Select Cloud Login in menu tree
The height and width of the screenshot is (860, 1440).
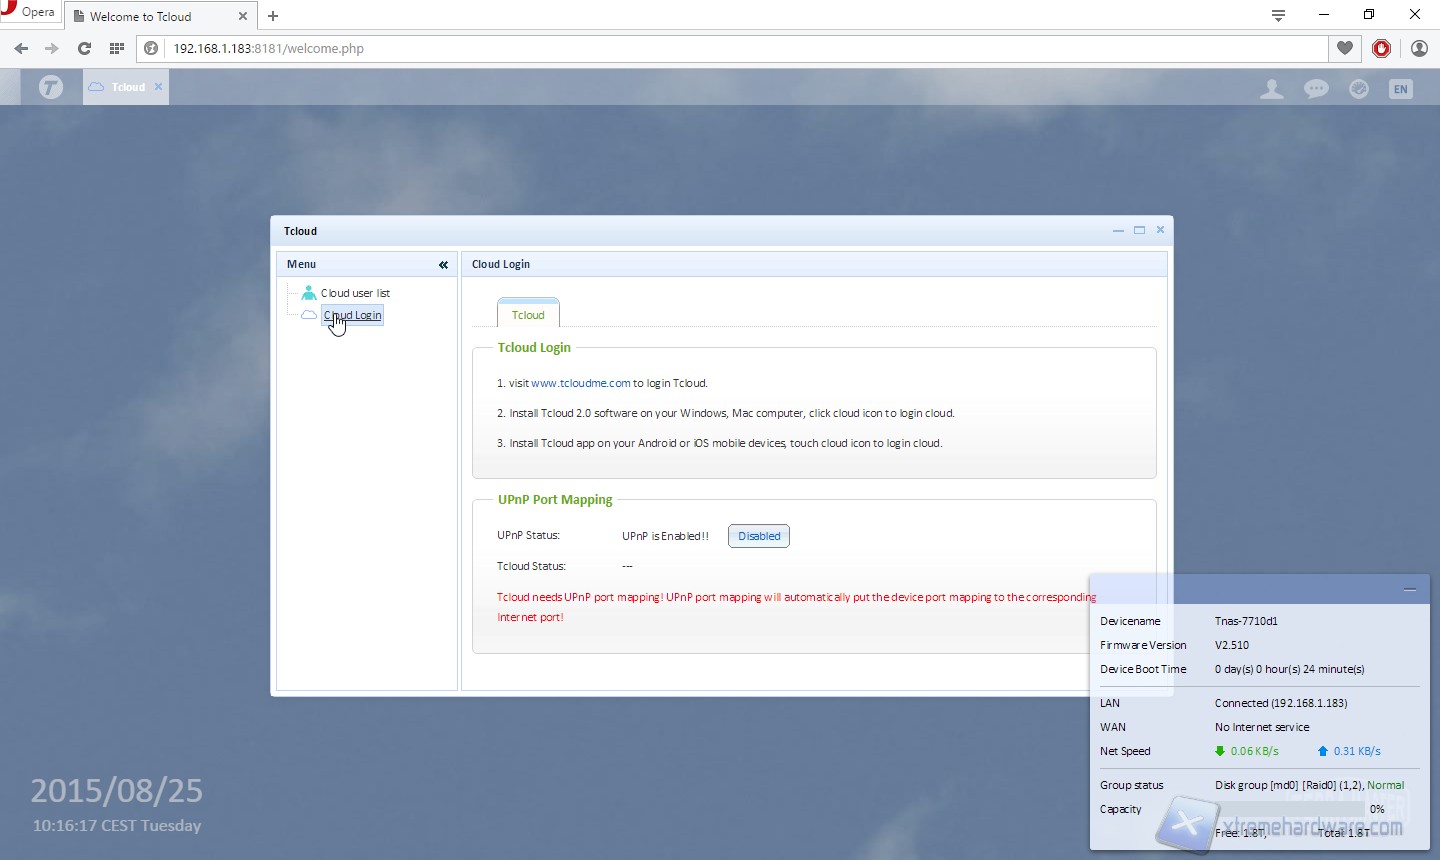(352, 315)
